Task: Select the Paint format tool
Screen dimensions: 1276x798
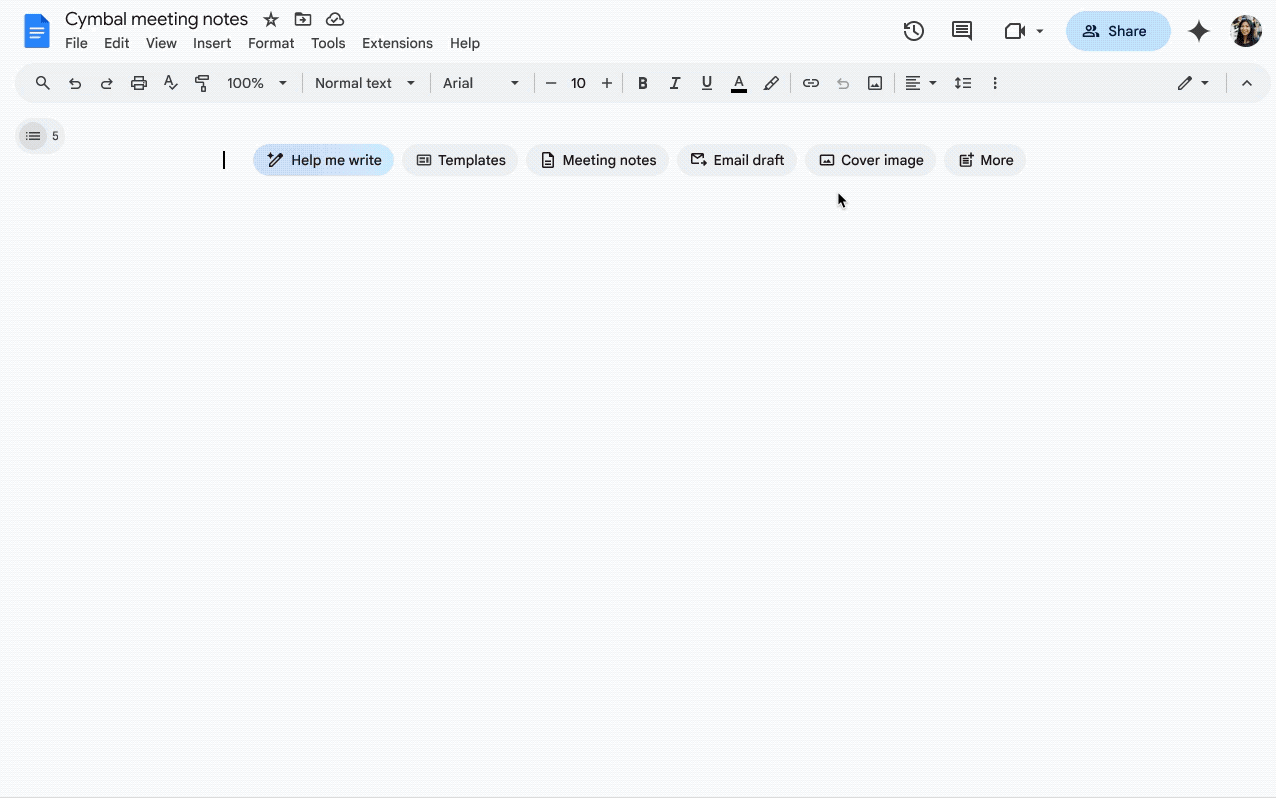Action: tap(202, 83)
